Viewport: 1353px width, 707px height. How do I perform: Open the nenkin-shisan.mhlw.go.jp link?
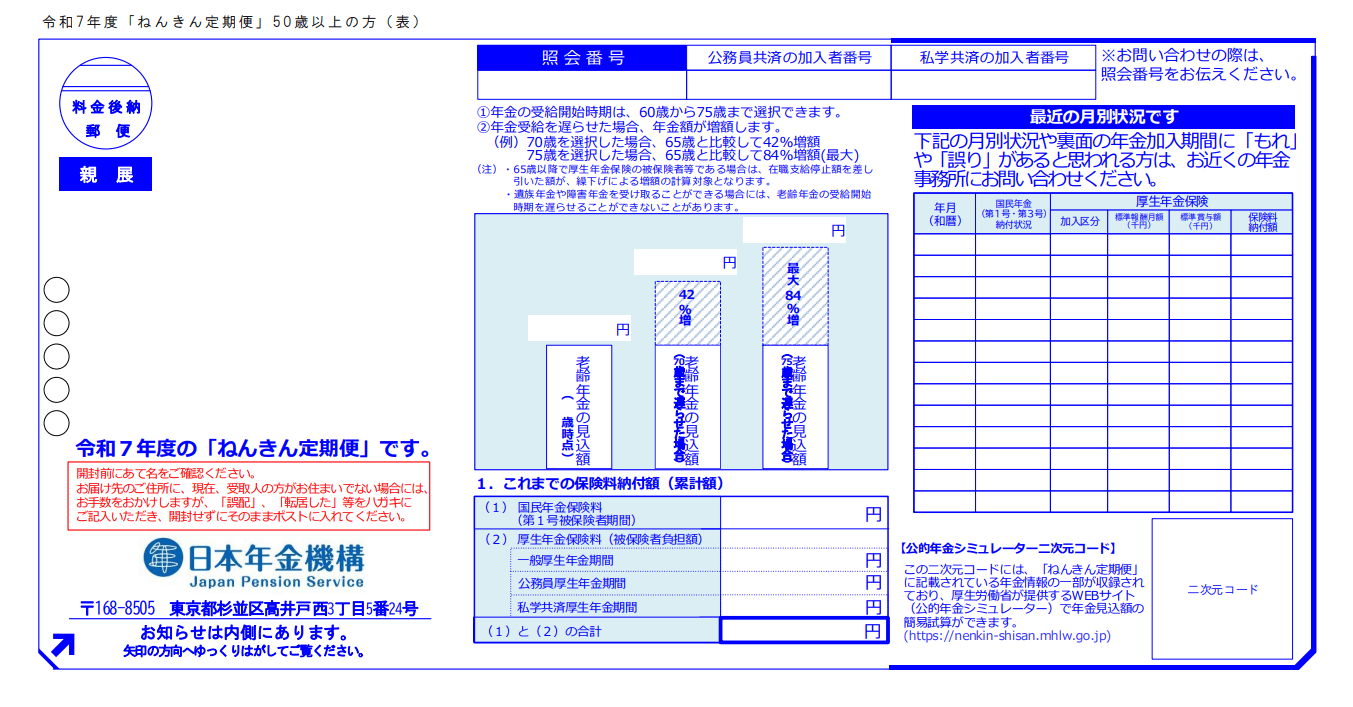click(1007, 635)
